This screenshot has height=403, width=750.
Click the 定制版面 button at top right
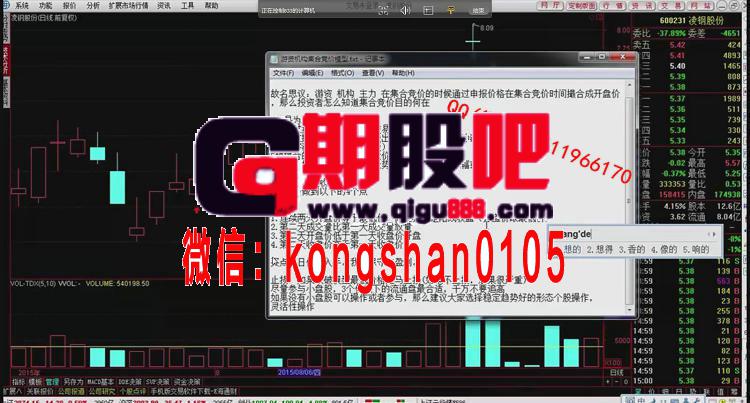tap(582, 6)
